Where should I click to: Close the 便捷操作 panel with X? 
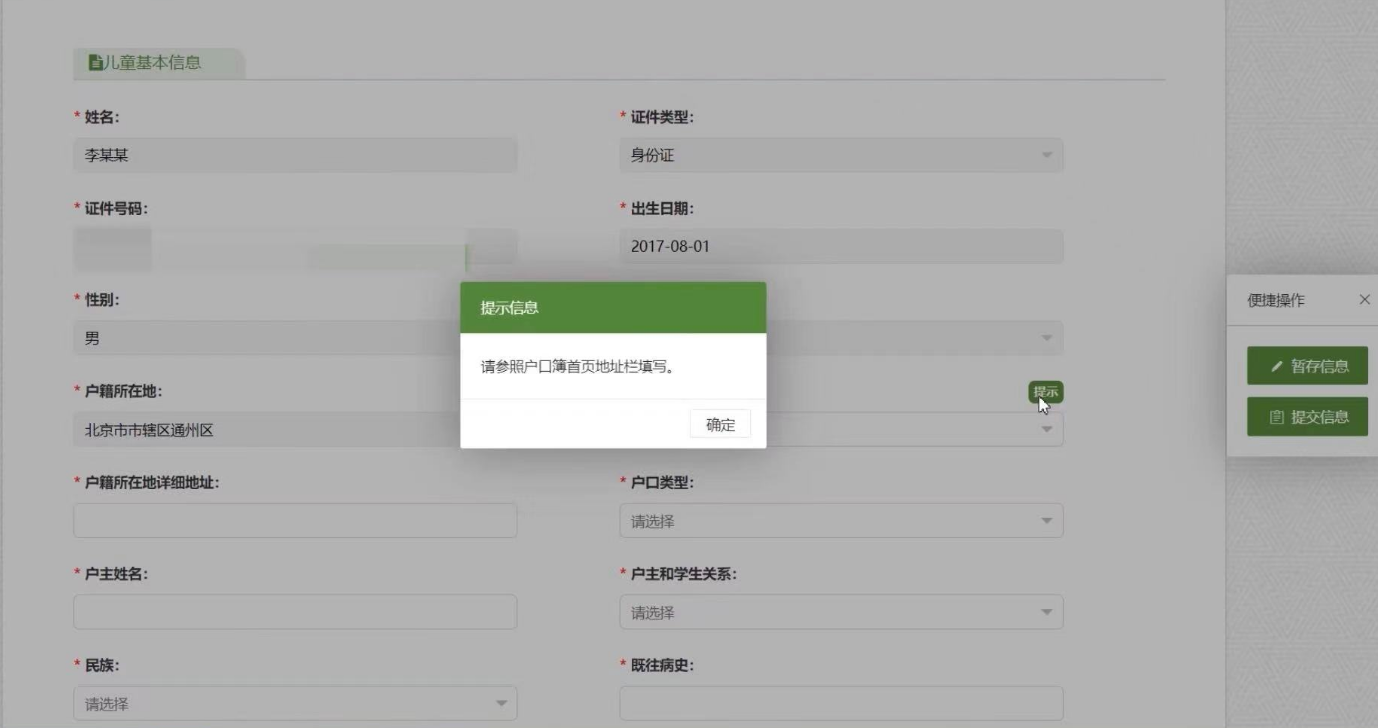click(x=1365, y=300)
